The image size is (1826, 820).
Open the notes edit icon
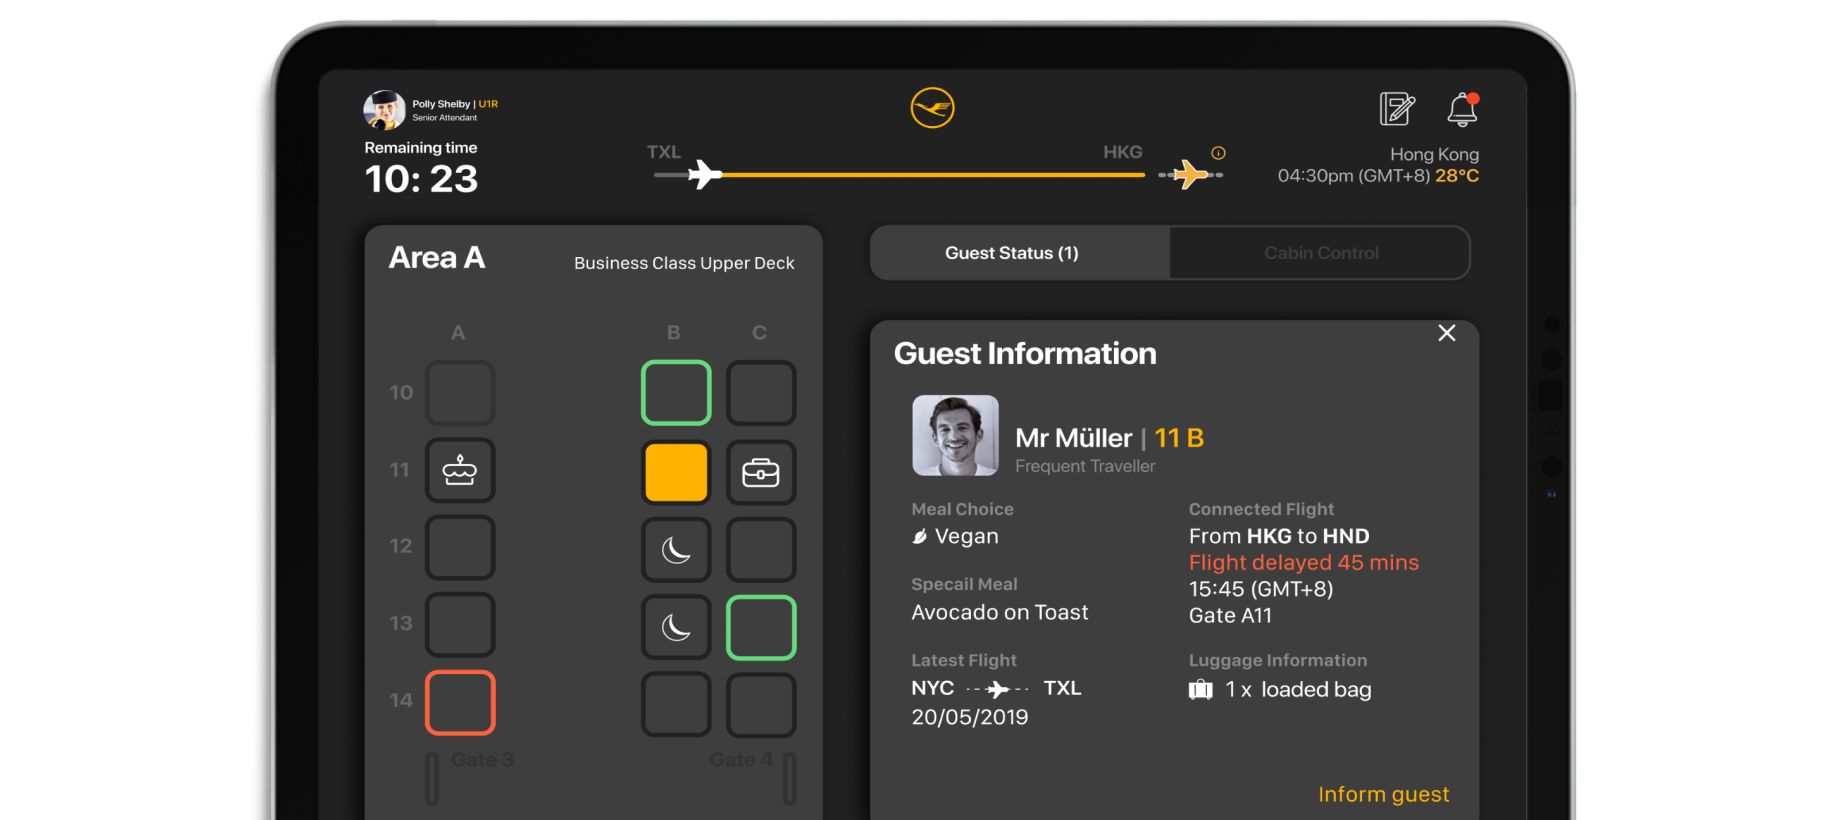[x=1397, y=108]
